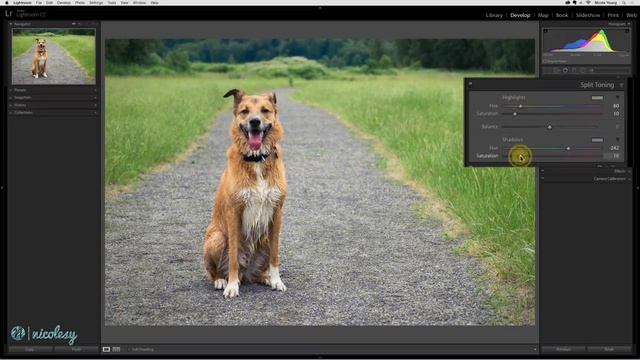This screenshot has width=640, height=360.
Task: Toggle shadow clipping indicator in histogram
Action: (x=546, y=31)
